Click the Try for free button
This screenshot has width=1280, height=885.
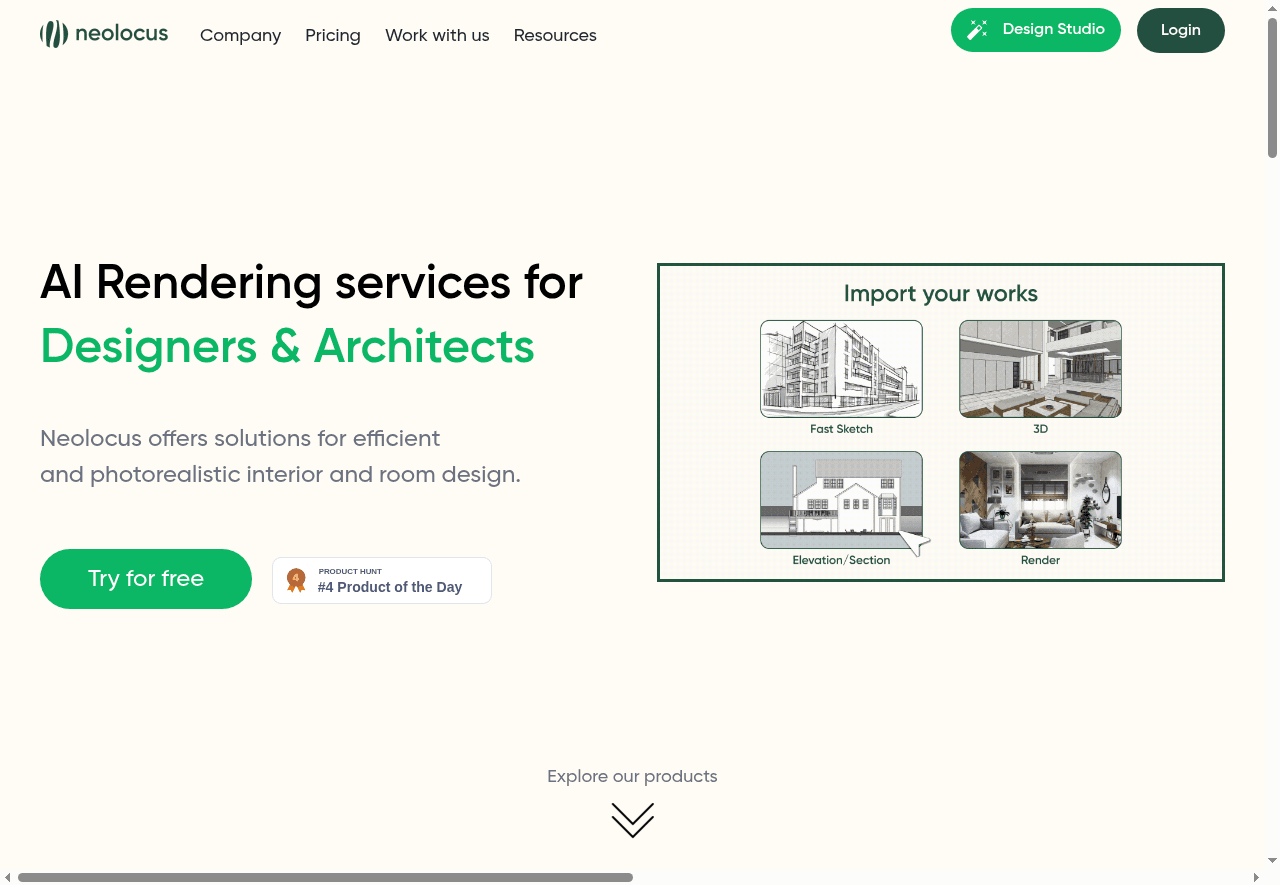(146, 579)
